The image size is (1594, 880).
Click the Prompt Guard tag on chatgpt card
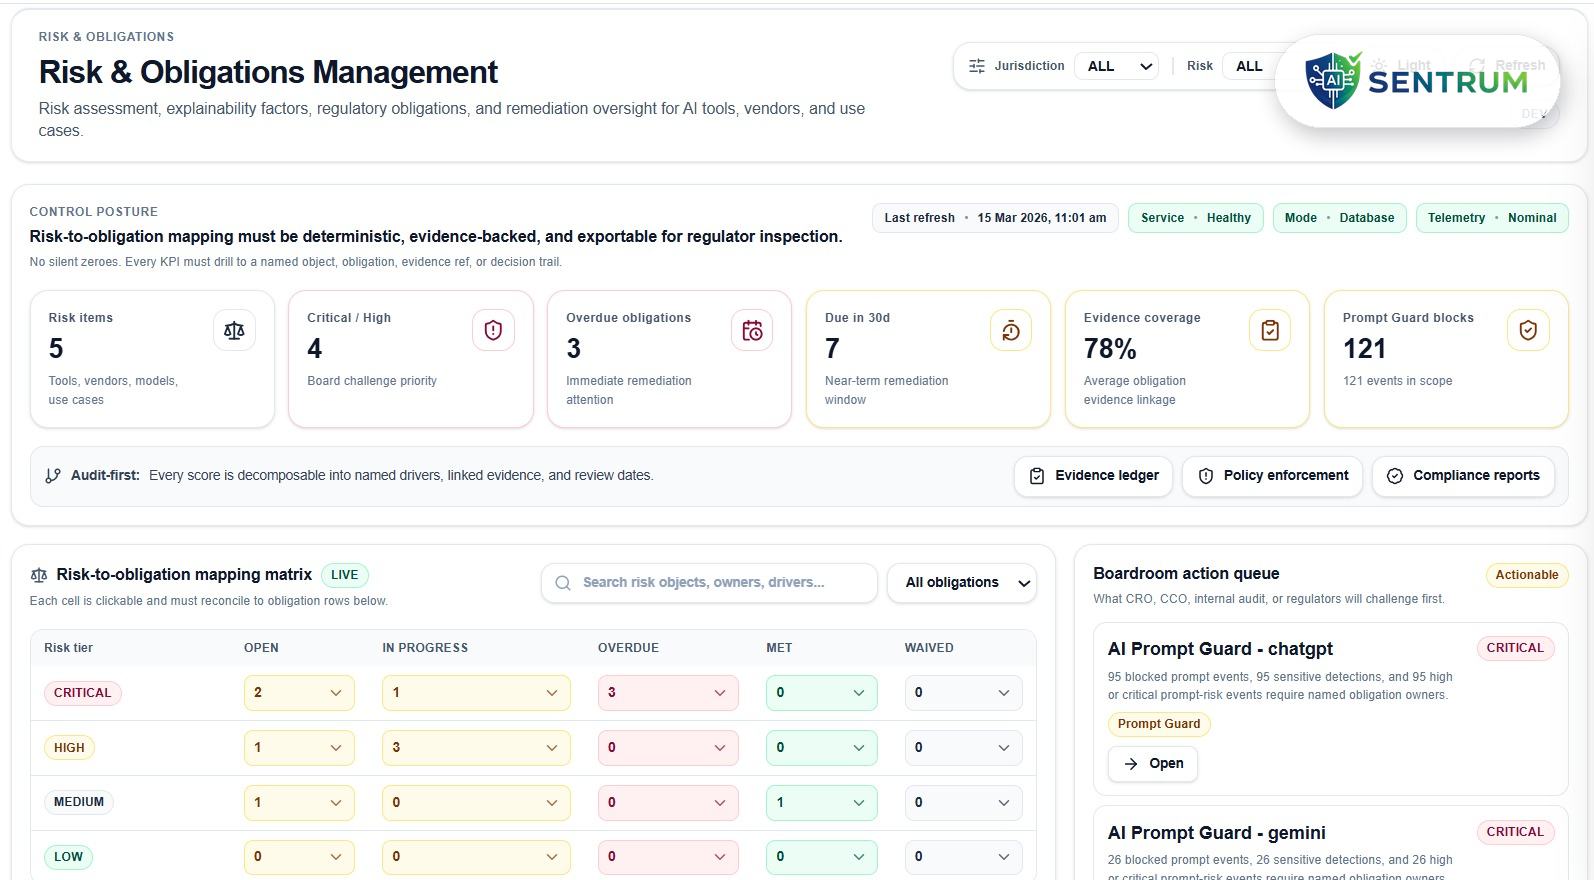coord(1158,724)
